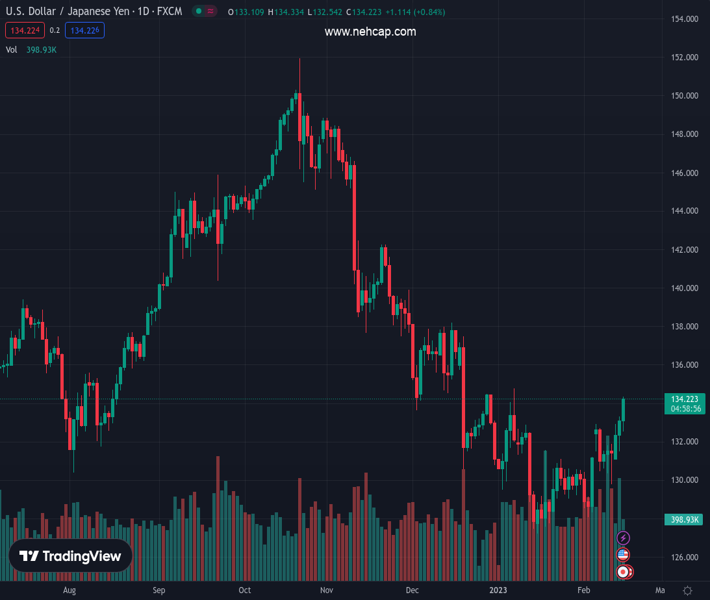Click the www.nehcap.com watermark text
710x600 pixels.
370,32
